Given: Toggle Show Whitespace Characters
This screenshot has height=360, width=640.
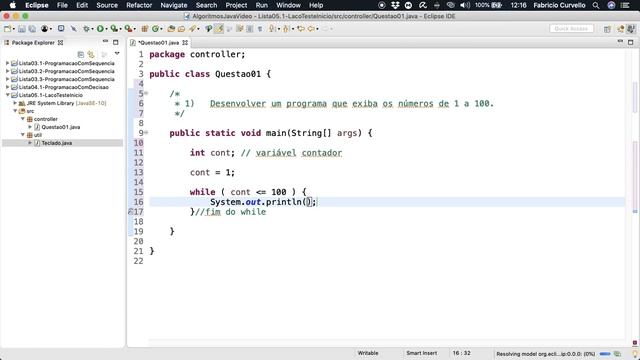Looking at the screenshot, I should tap(260, 29).
